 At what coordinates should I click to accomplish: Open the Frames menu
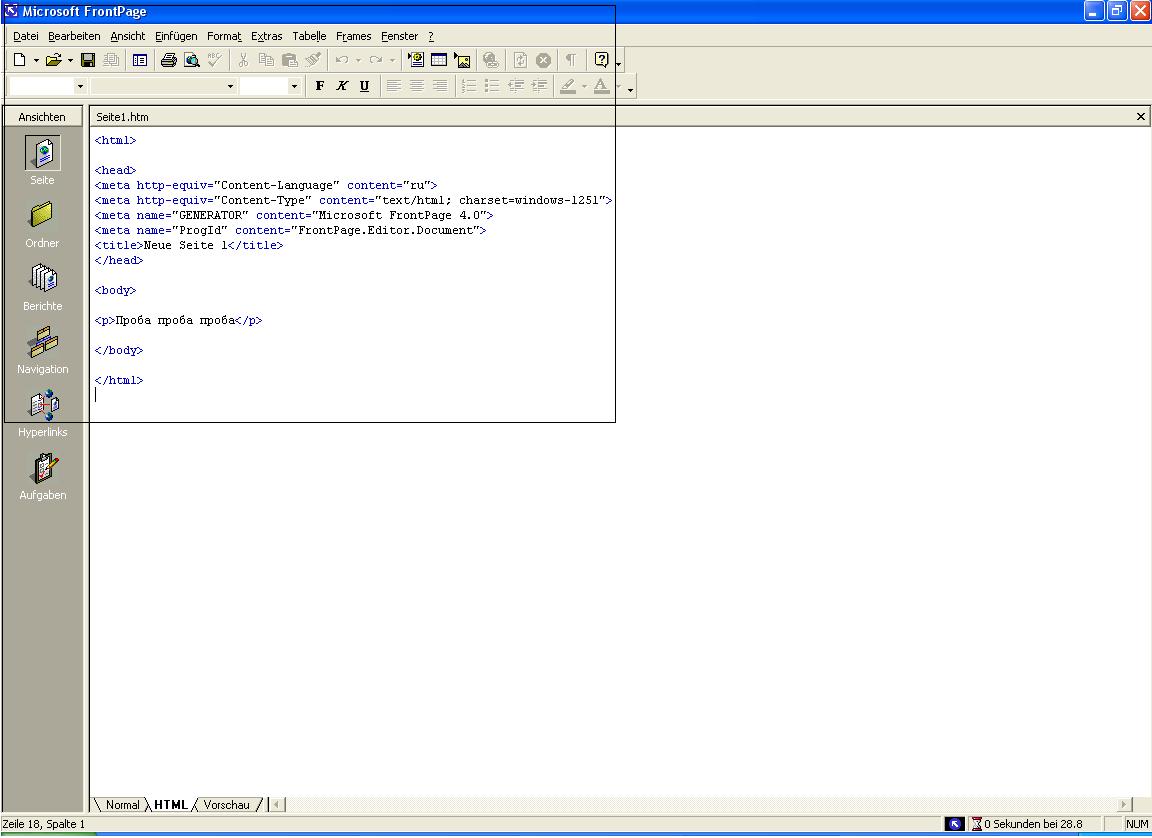click(x=353, y=36)
